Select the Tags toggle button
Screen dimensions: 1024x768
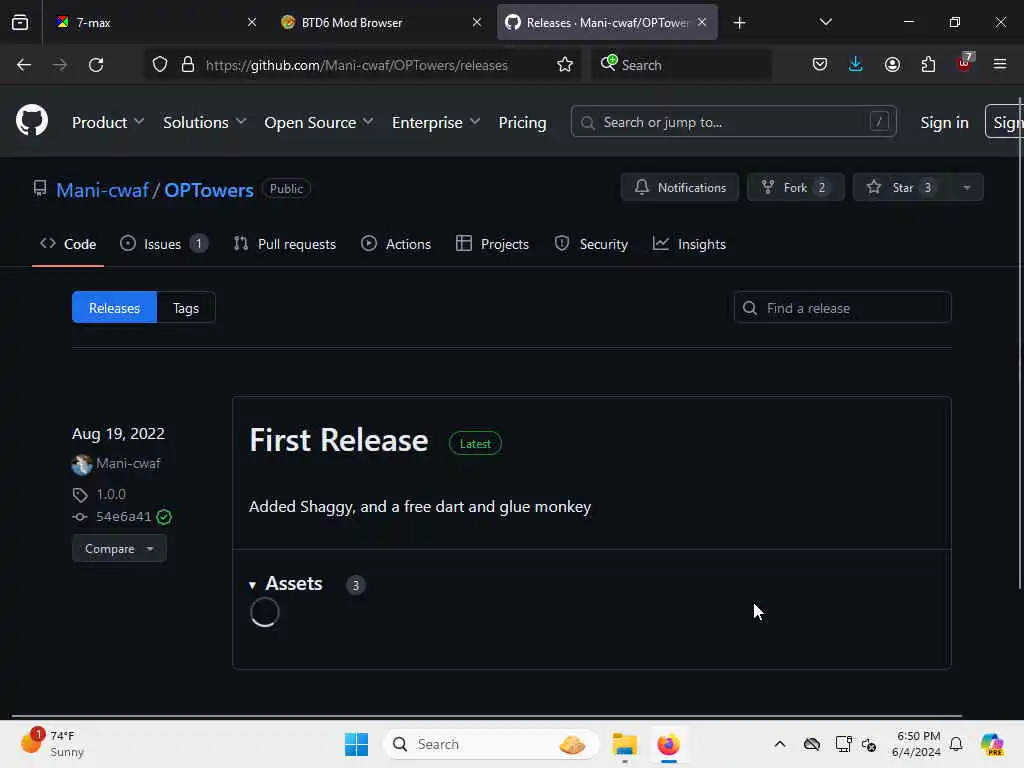pyautogui.click(x=186, y=308)
